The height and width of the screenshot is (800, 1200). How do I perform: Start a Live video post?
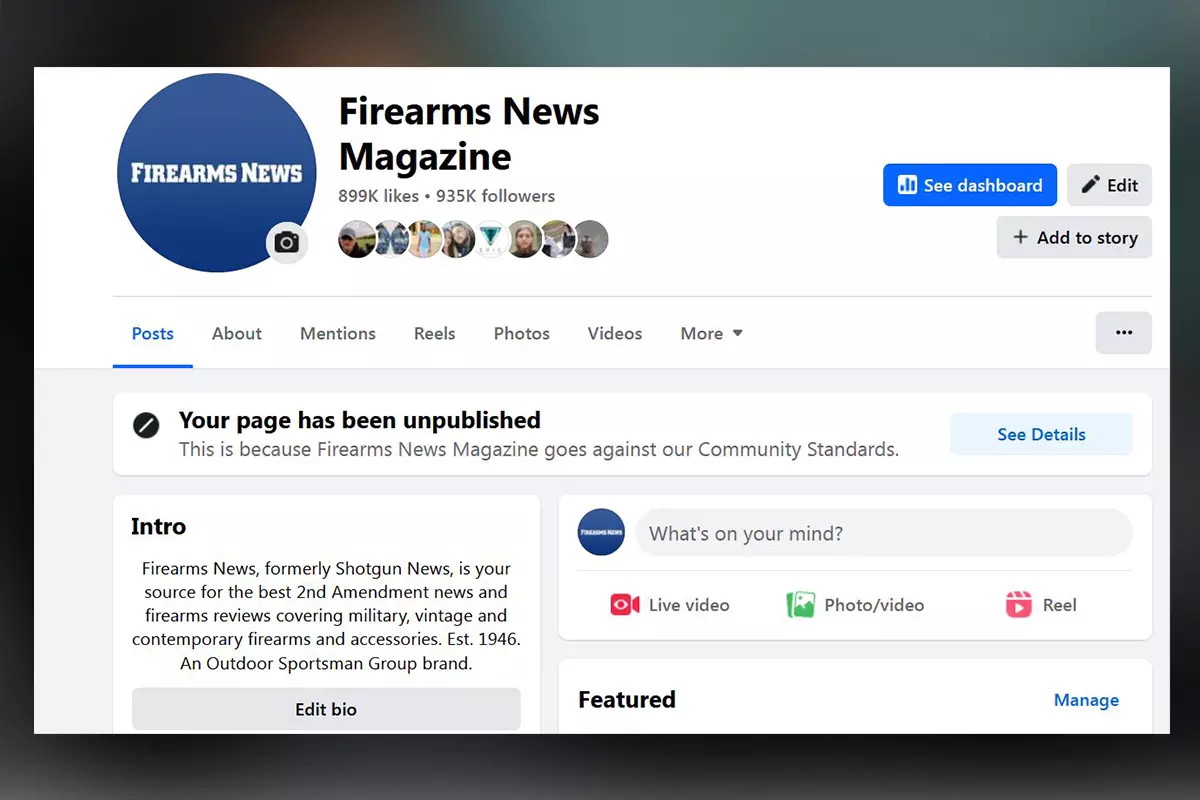(670, 605)
